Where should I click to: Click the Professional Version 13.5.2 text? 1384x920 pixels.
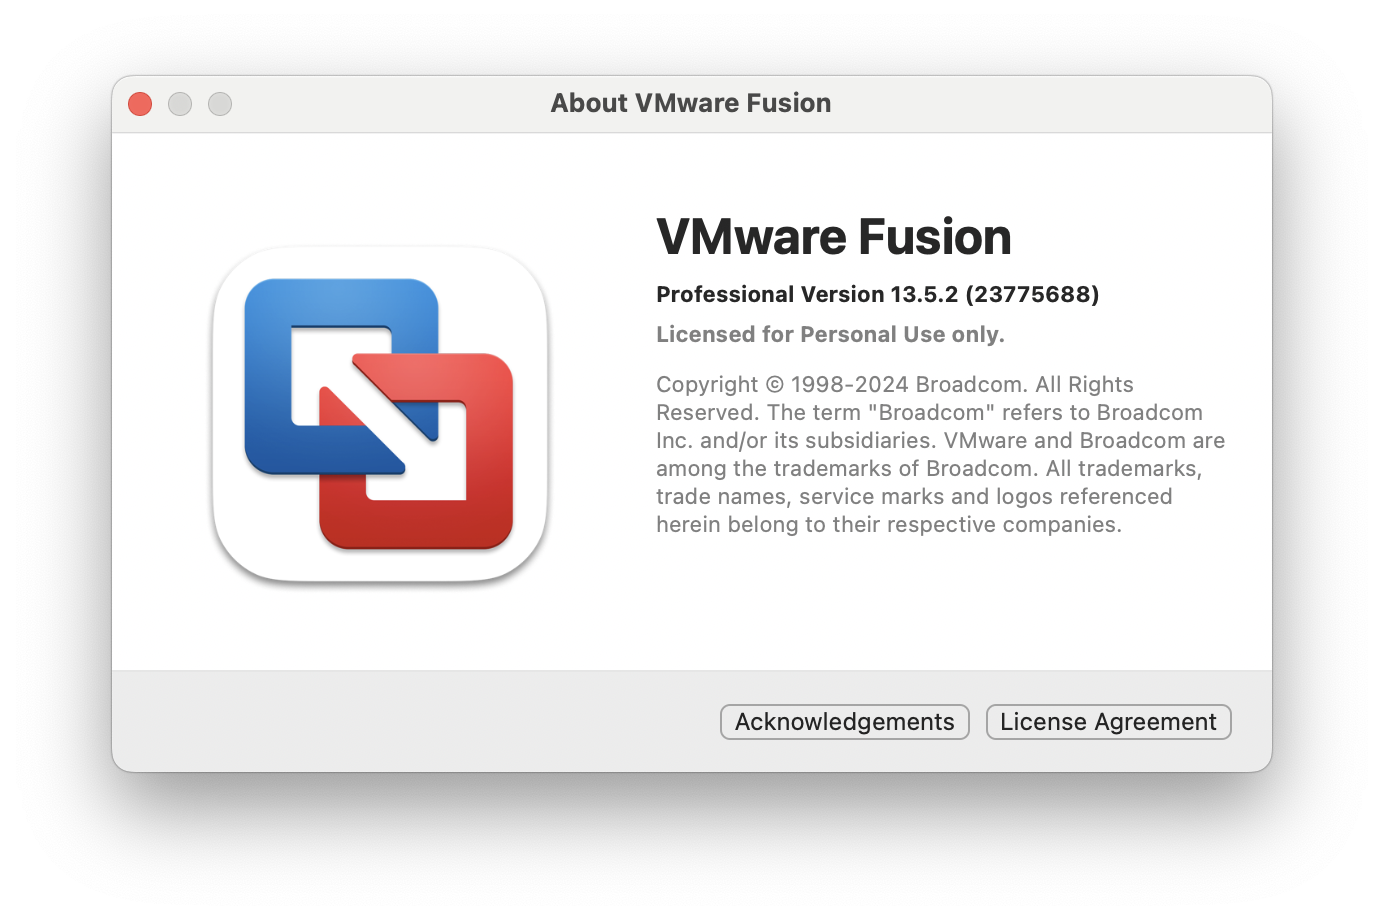807,294
